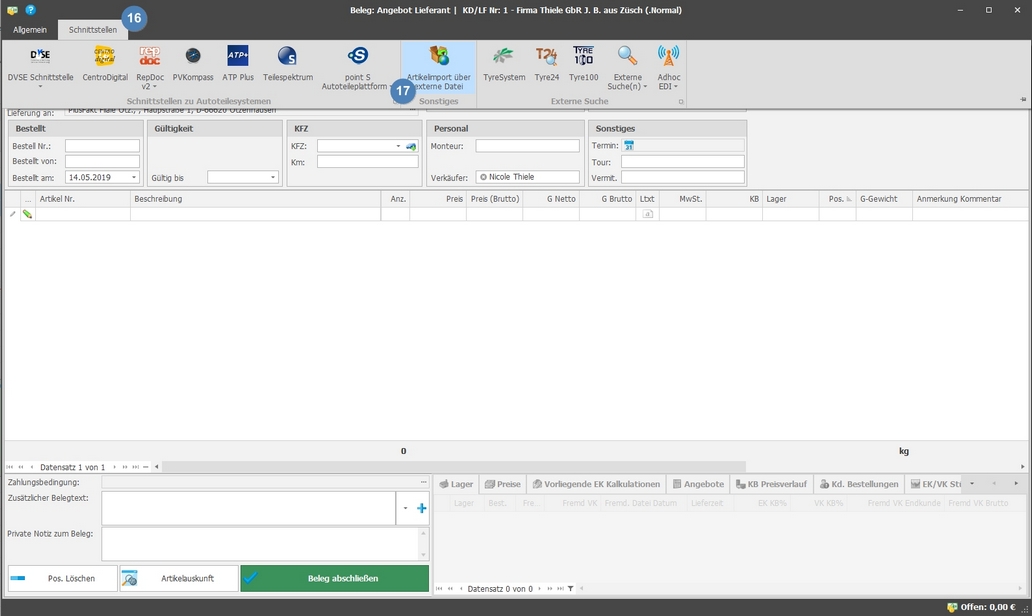Viewport: 1032px width, 616px height.
Task: Click the Verkäufer field with Nicole Thiele
Action: 527,177
